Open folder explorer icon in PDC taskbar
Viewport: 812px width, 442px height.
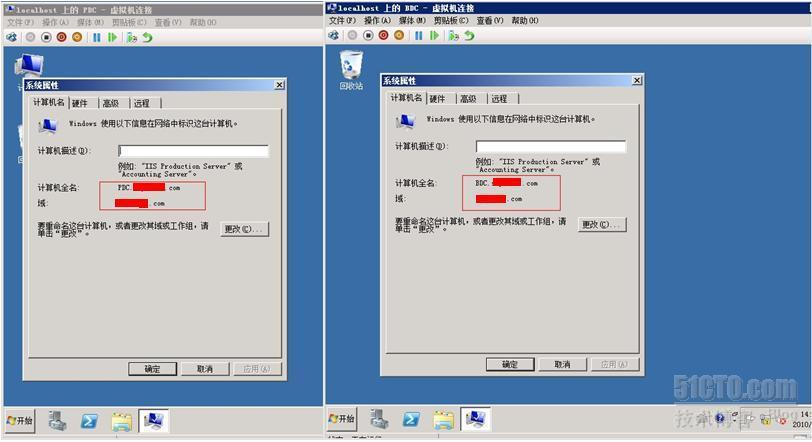(122, 422)
